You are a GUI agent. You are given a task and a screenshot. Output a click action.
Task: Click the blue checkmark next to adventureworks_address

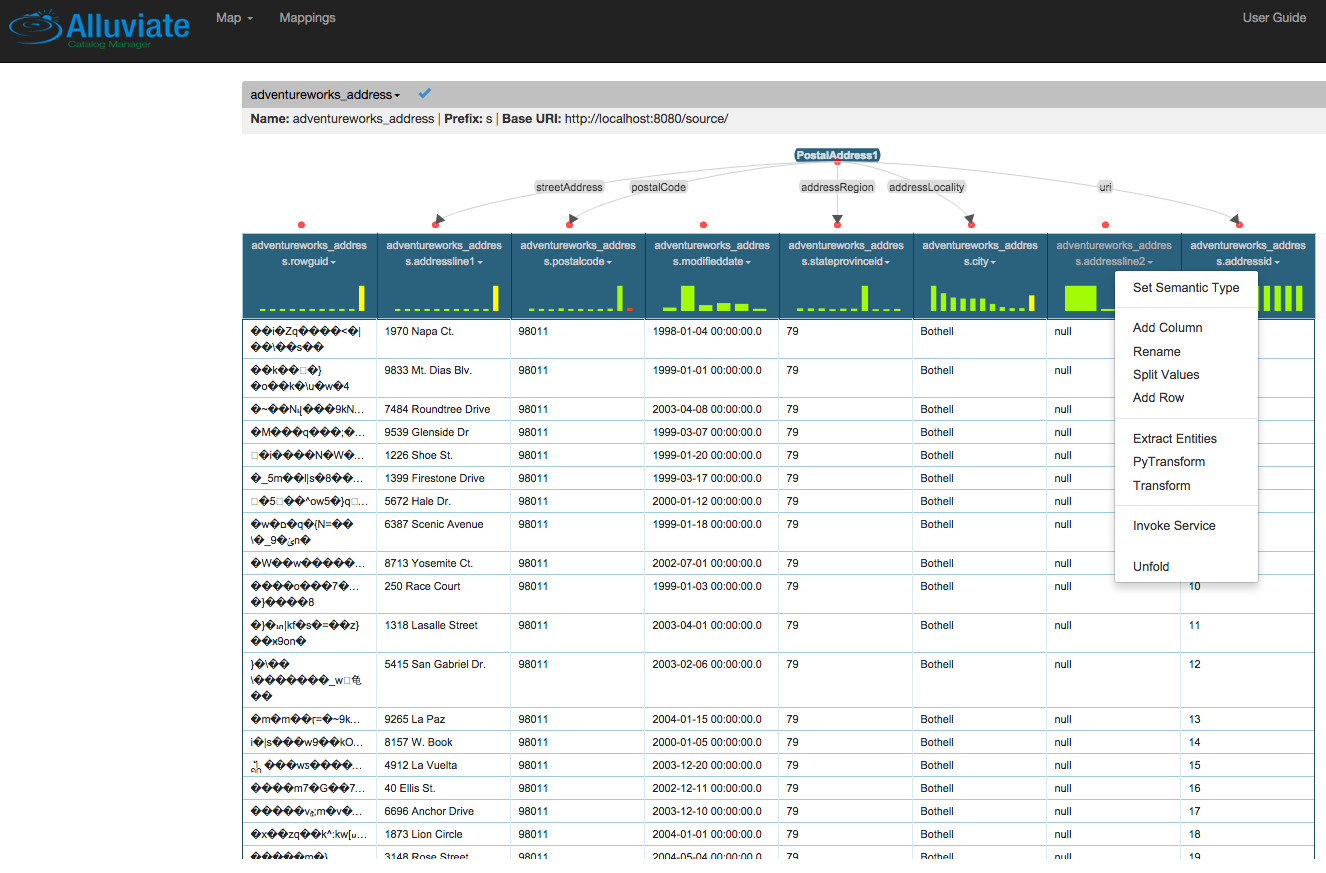pos(425,93)
